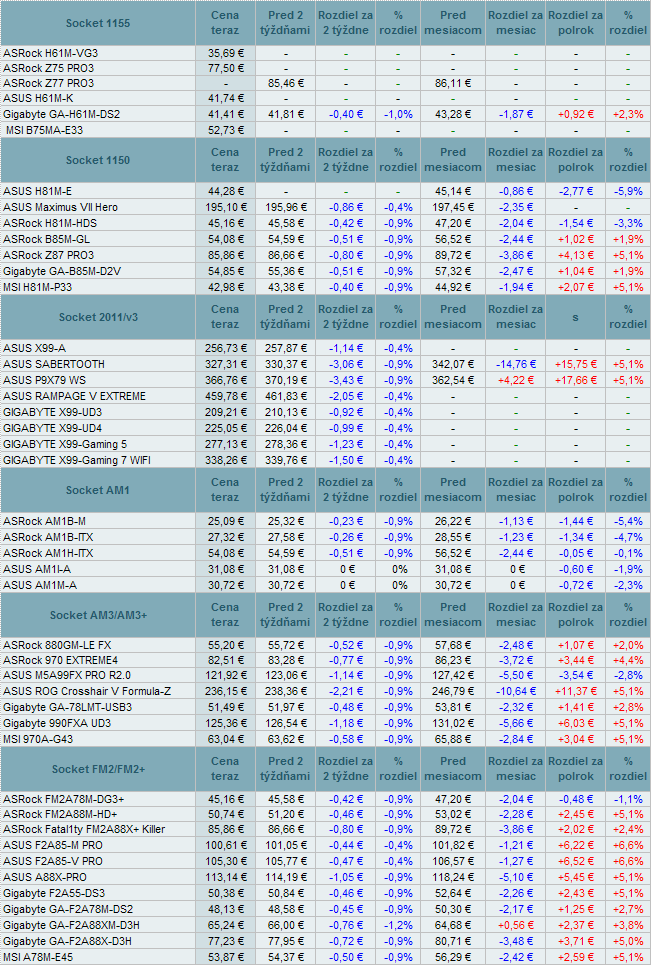Click ASUS F2A85-M PRO product name
This screenshot has height=965, width=651.
tap(53, 844)
